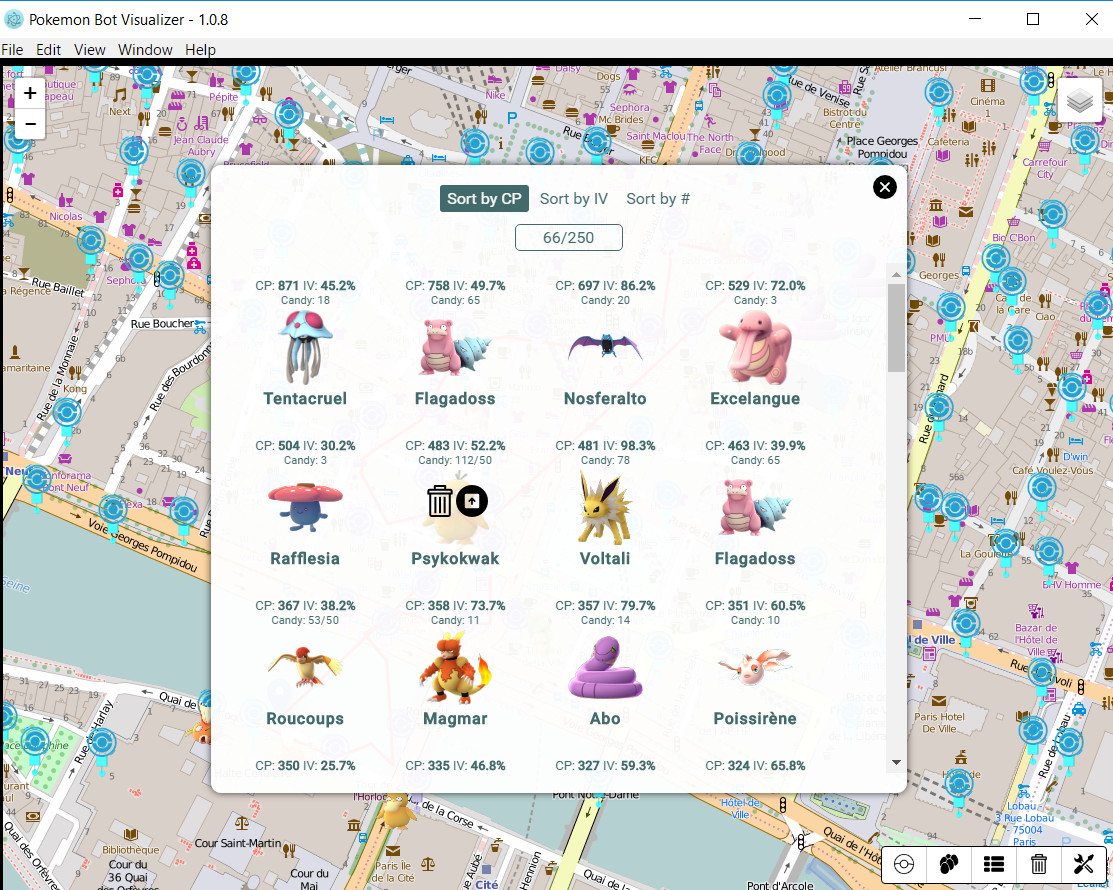Click the Nosferalto name label
This screenshot has height=890, width=1113.
(x=605, y=399)
